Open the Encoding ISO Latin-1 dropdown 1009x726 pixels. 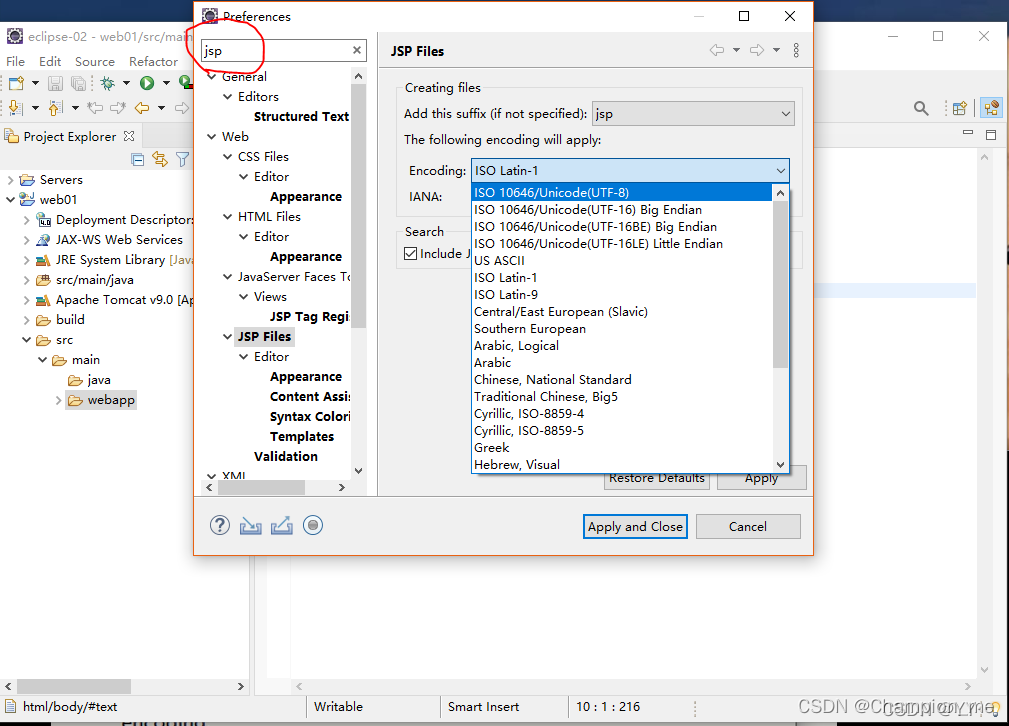(630, 171)
